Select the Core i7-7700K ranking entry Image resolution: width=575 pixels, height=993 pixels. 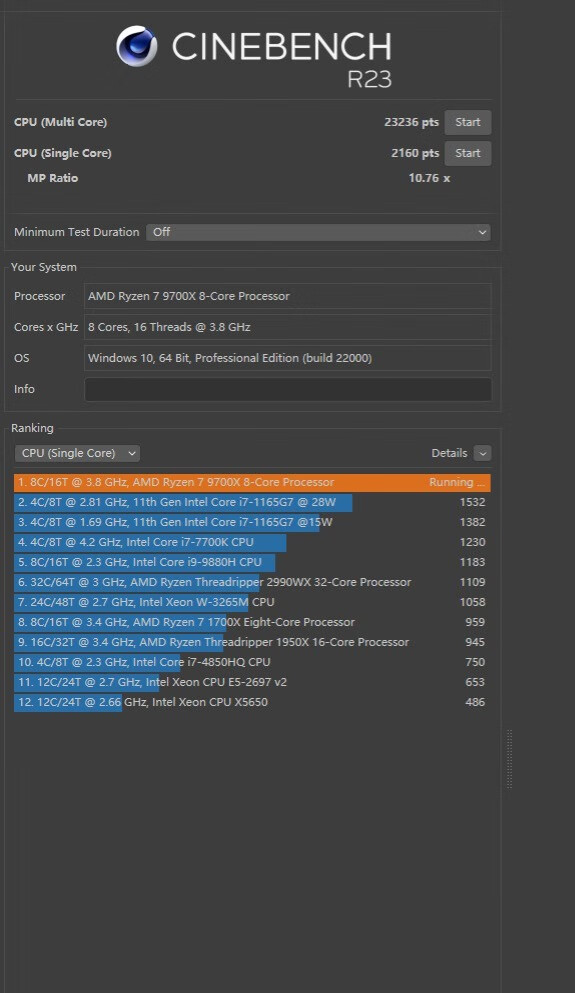[252, 543]
